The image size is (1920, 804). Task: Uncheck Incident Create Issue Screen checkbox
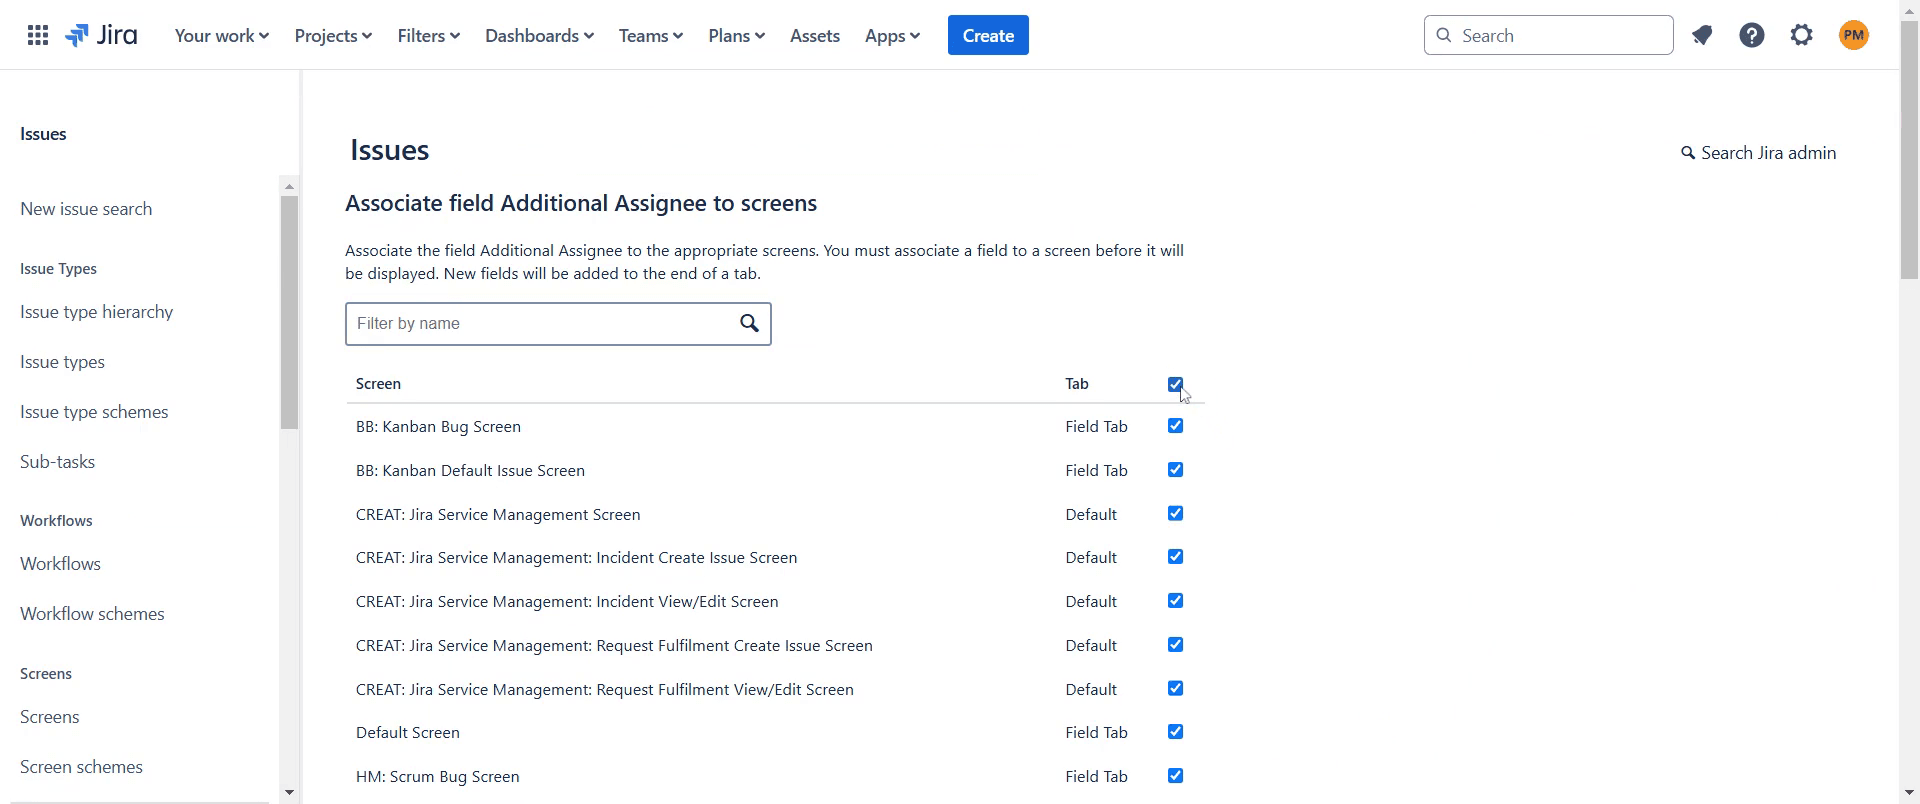[1175, 557]
